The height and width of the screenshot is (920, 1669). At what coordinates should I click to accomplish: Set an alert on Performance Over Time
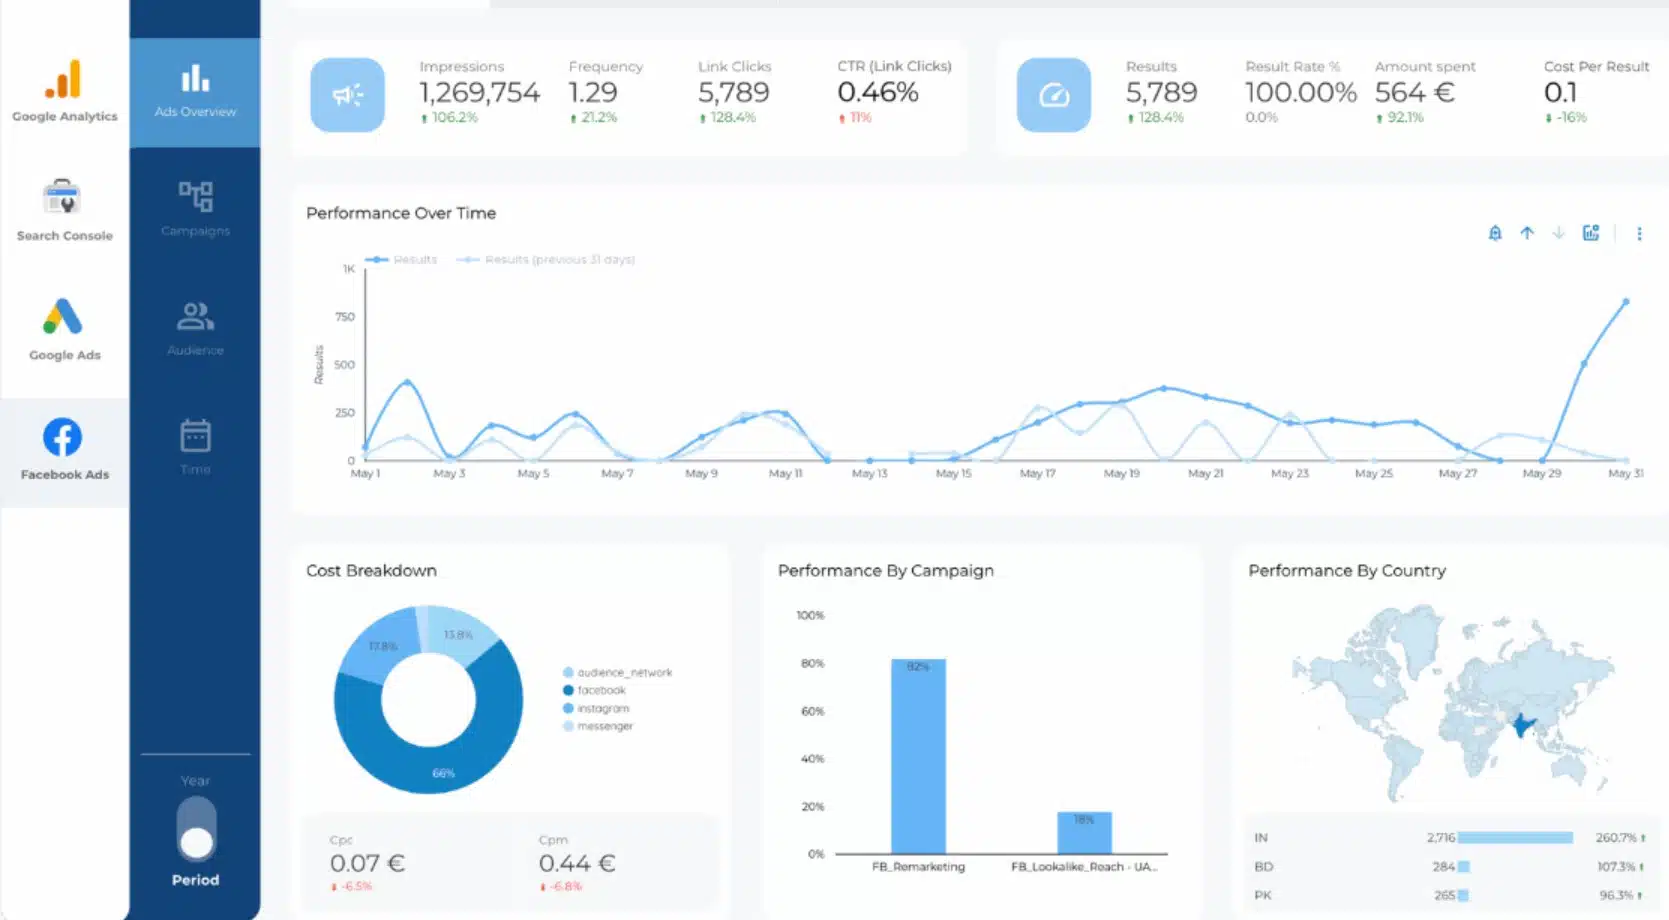click(1495, 232)
